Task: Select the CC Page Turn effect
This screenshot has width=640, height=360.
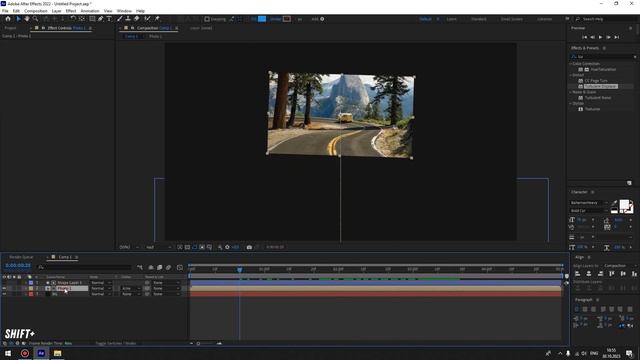Action: (x=596, y=81)
